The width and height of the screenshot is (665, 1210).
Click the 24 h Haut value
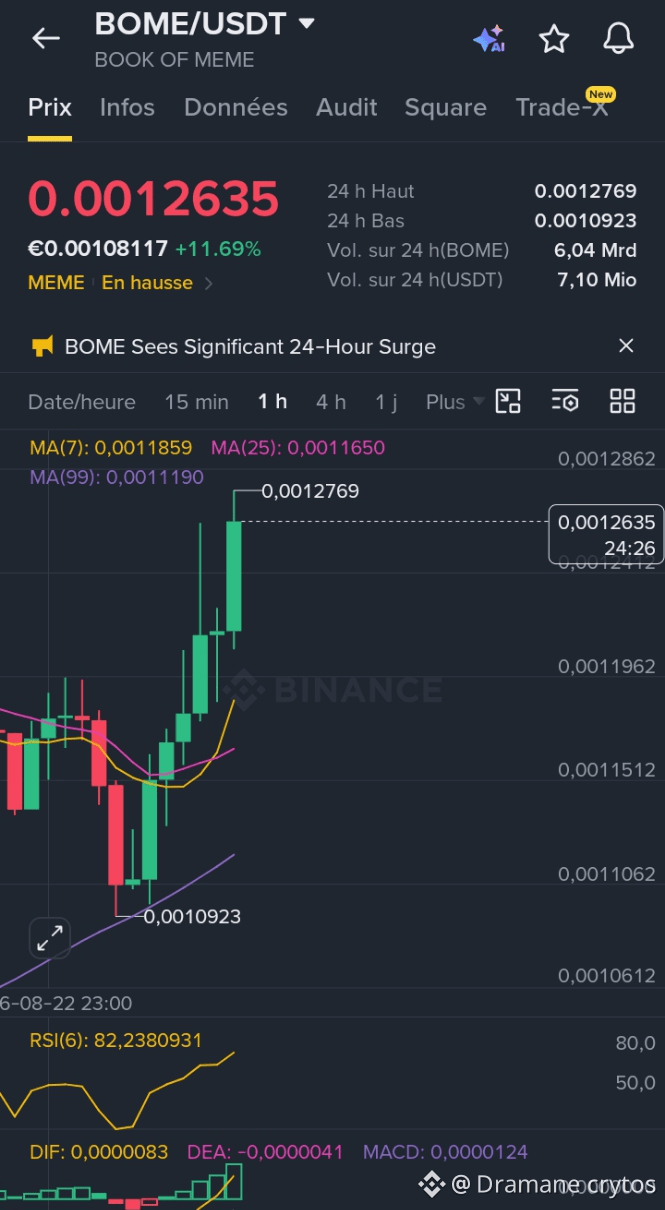pos(585,191)
